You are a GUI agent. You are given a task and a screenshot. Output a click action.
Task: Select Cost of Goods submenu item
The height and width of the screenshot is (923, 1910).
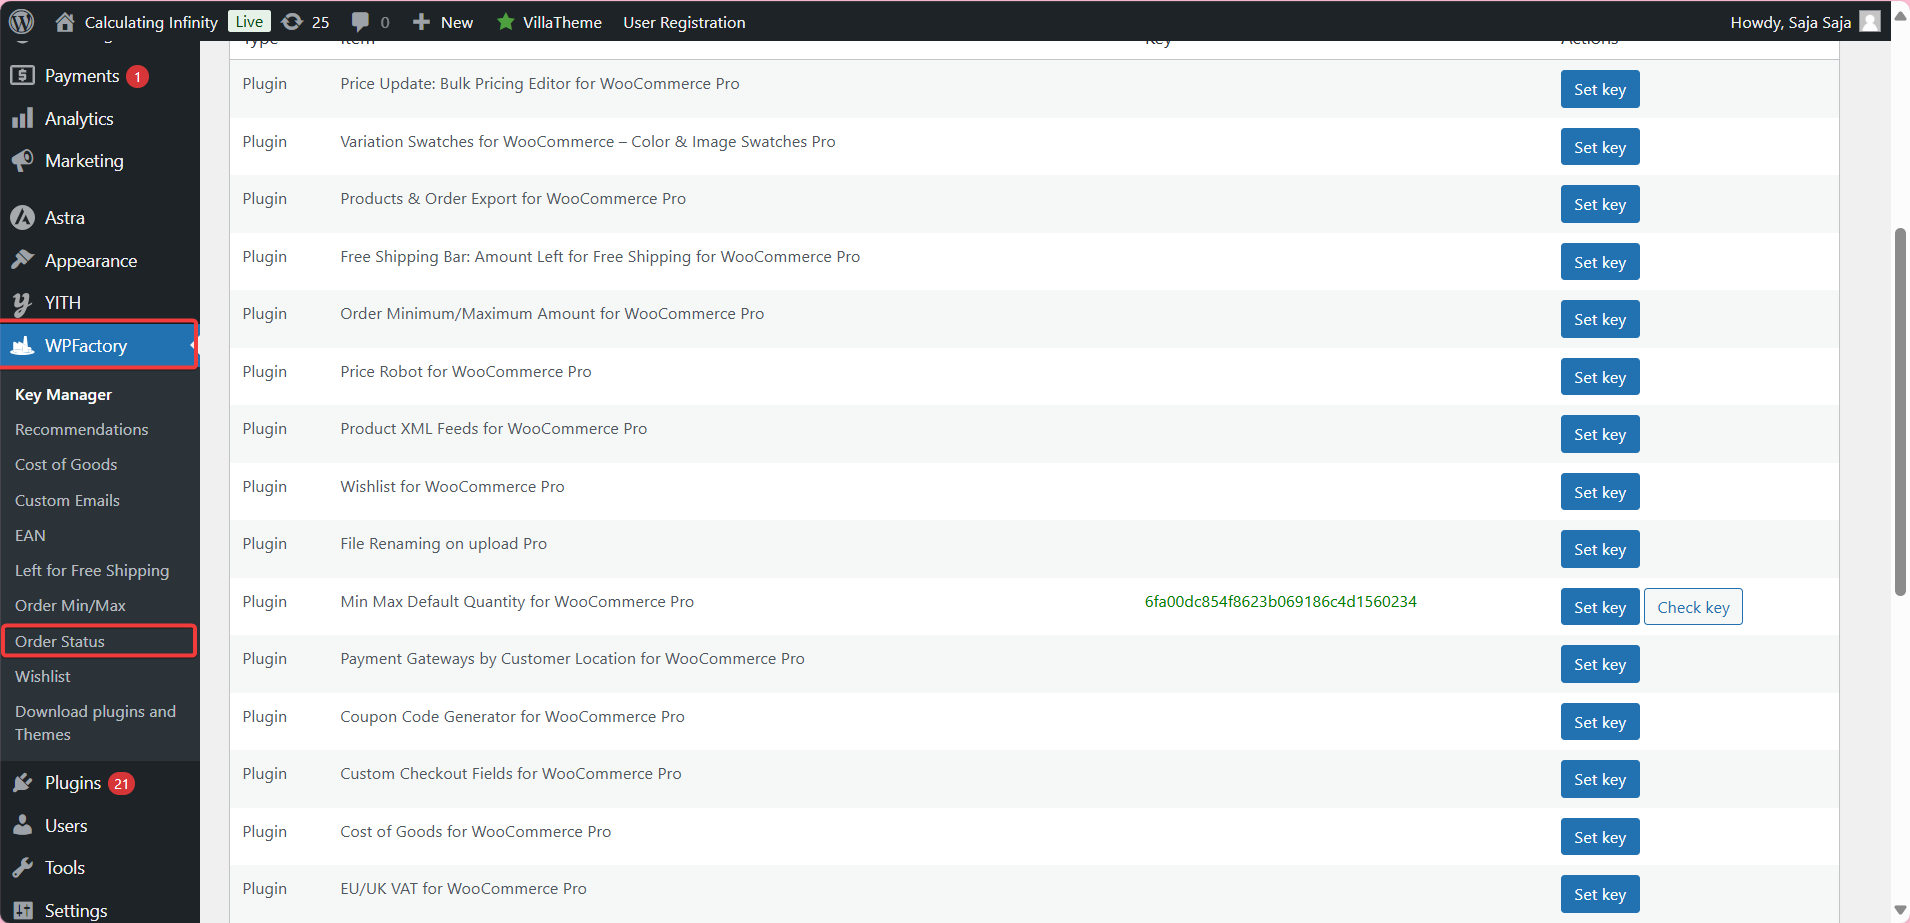click(x=66, y=465)
